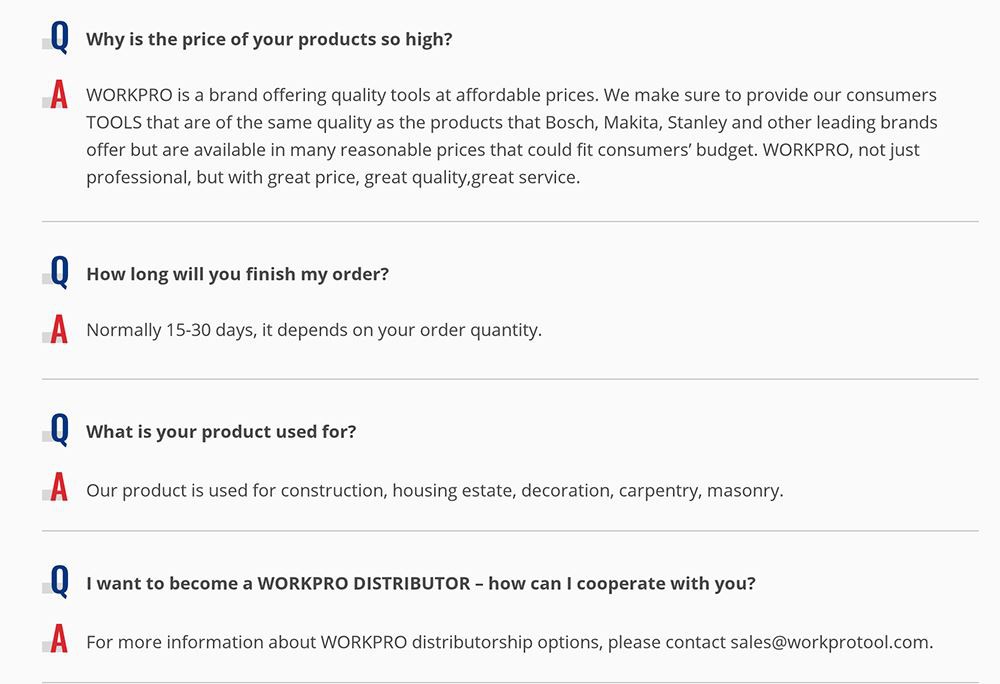Select the Q icon for the product usage question
This screenshot has width=1000, height=684.
click(x=59, y=431)
